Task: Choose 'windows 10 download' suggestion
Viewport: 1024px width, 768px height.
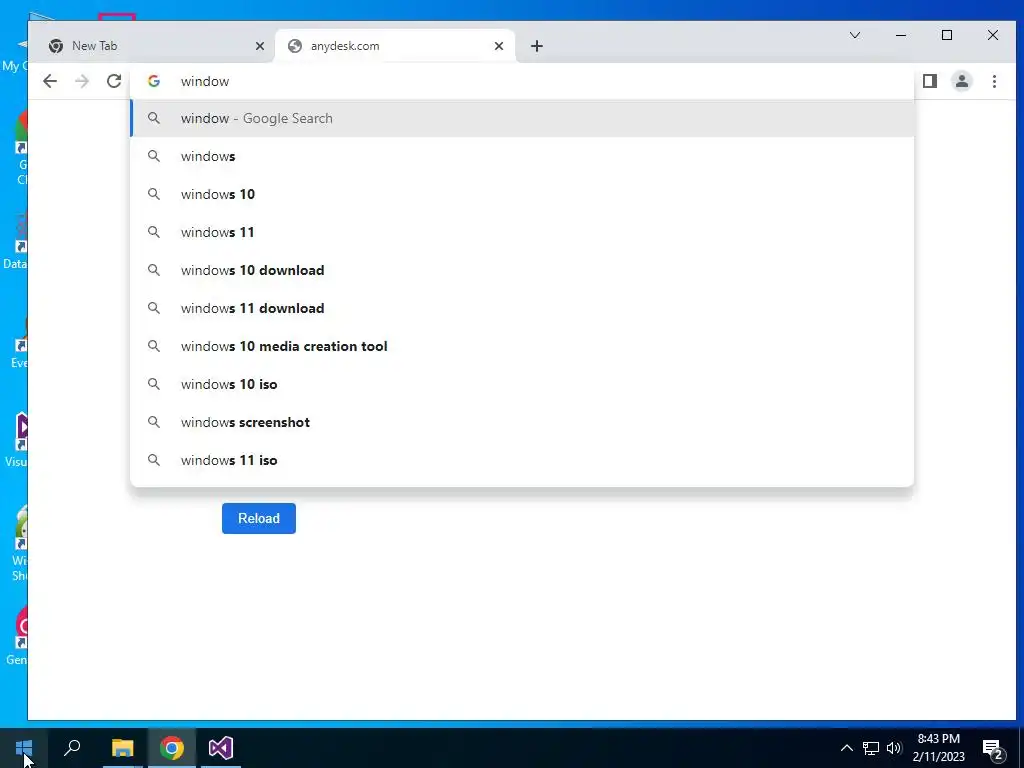Action: click(x=522, y=270)
